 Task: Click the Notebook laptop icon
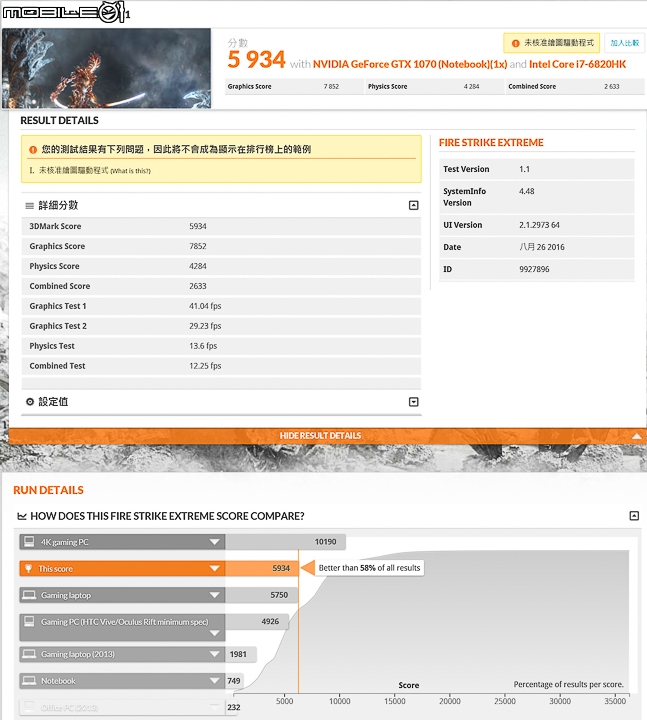[x=29, y=681]
